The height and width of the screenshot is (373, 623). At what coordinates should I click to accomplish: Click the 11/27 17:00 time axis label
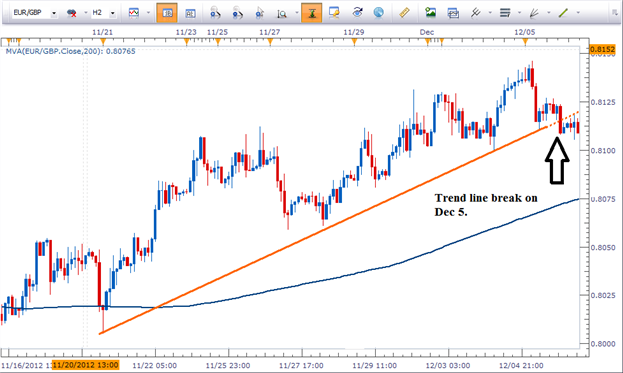pos(301,365)
